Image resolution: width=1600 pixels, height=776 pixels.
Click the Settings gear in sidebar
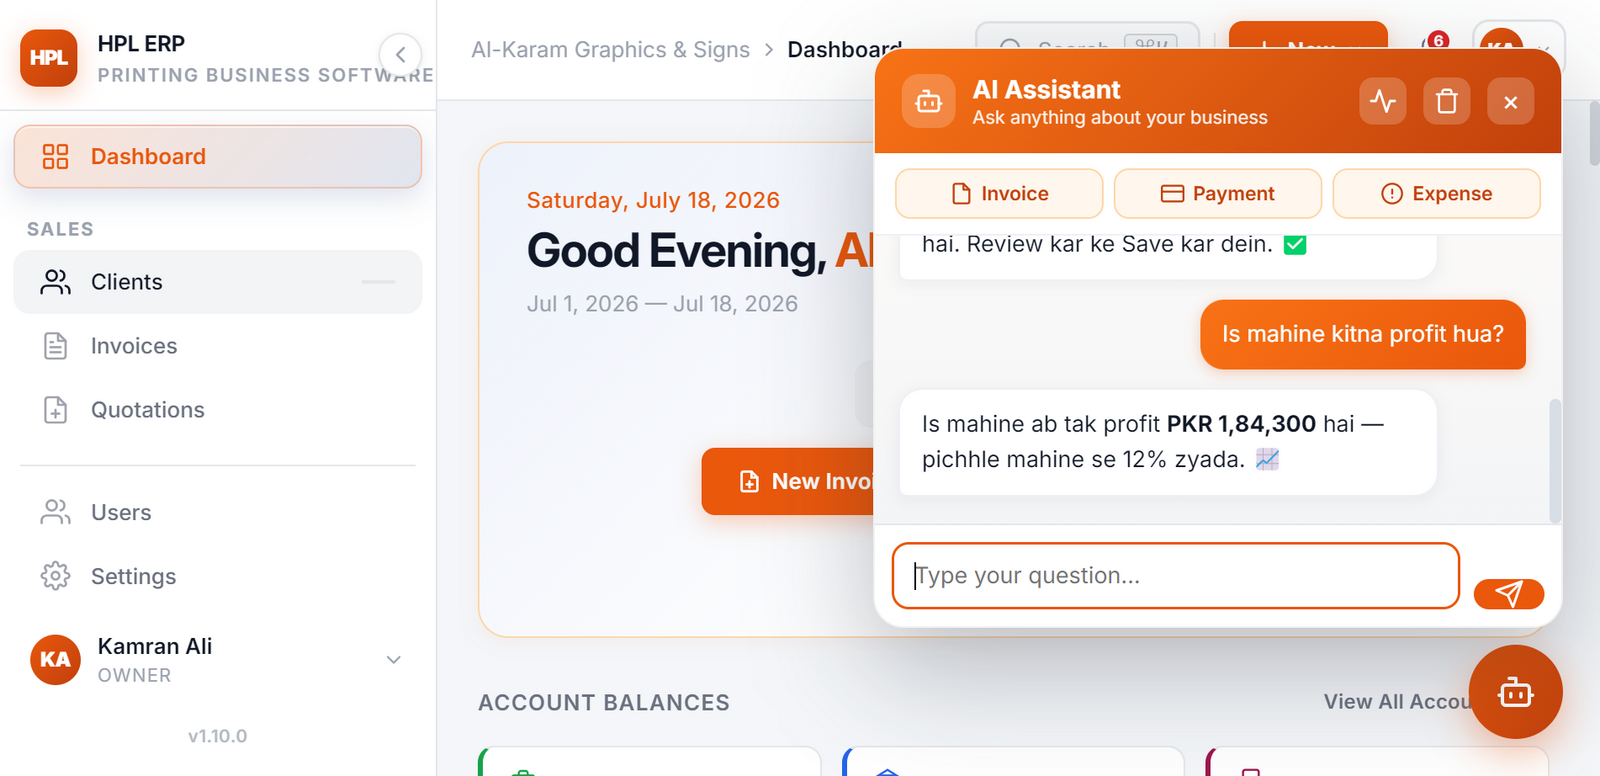click(x=56, y=576)
